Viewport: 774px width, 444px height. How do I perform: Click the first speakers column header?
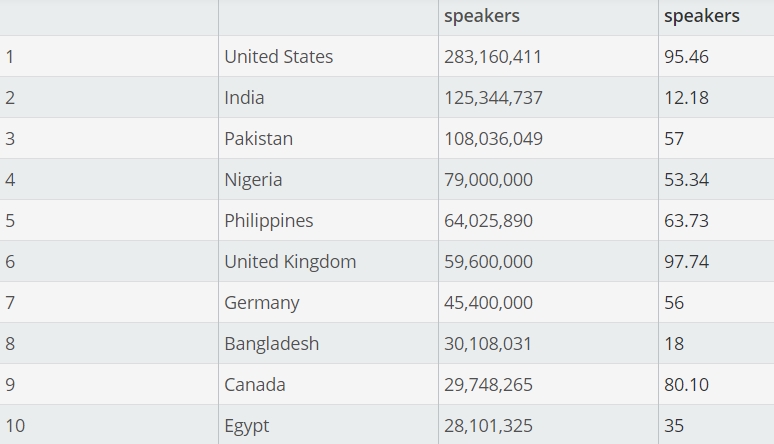click(482, 16)
